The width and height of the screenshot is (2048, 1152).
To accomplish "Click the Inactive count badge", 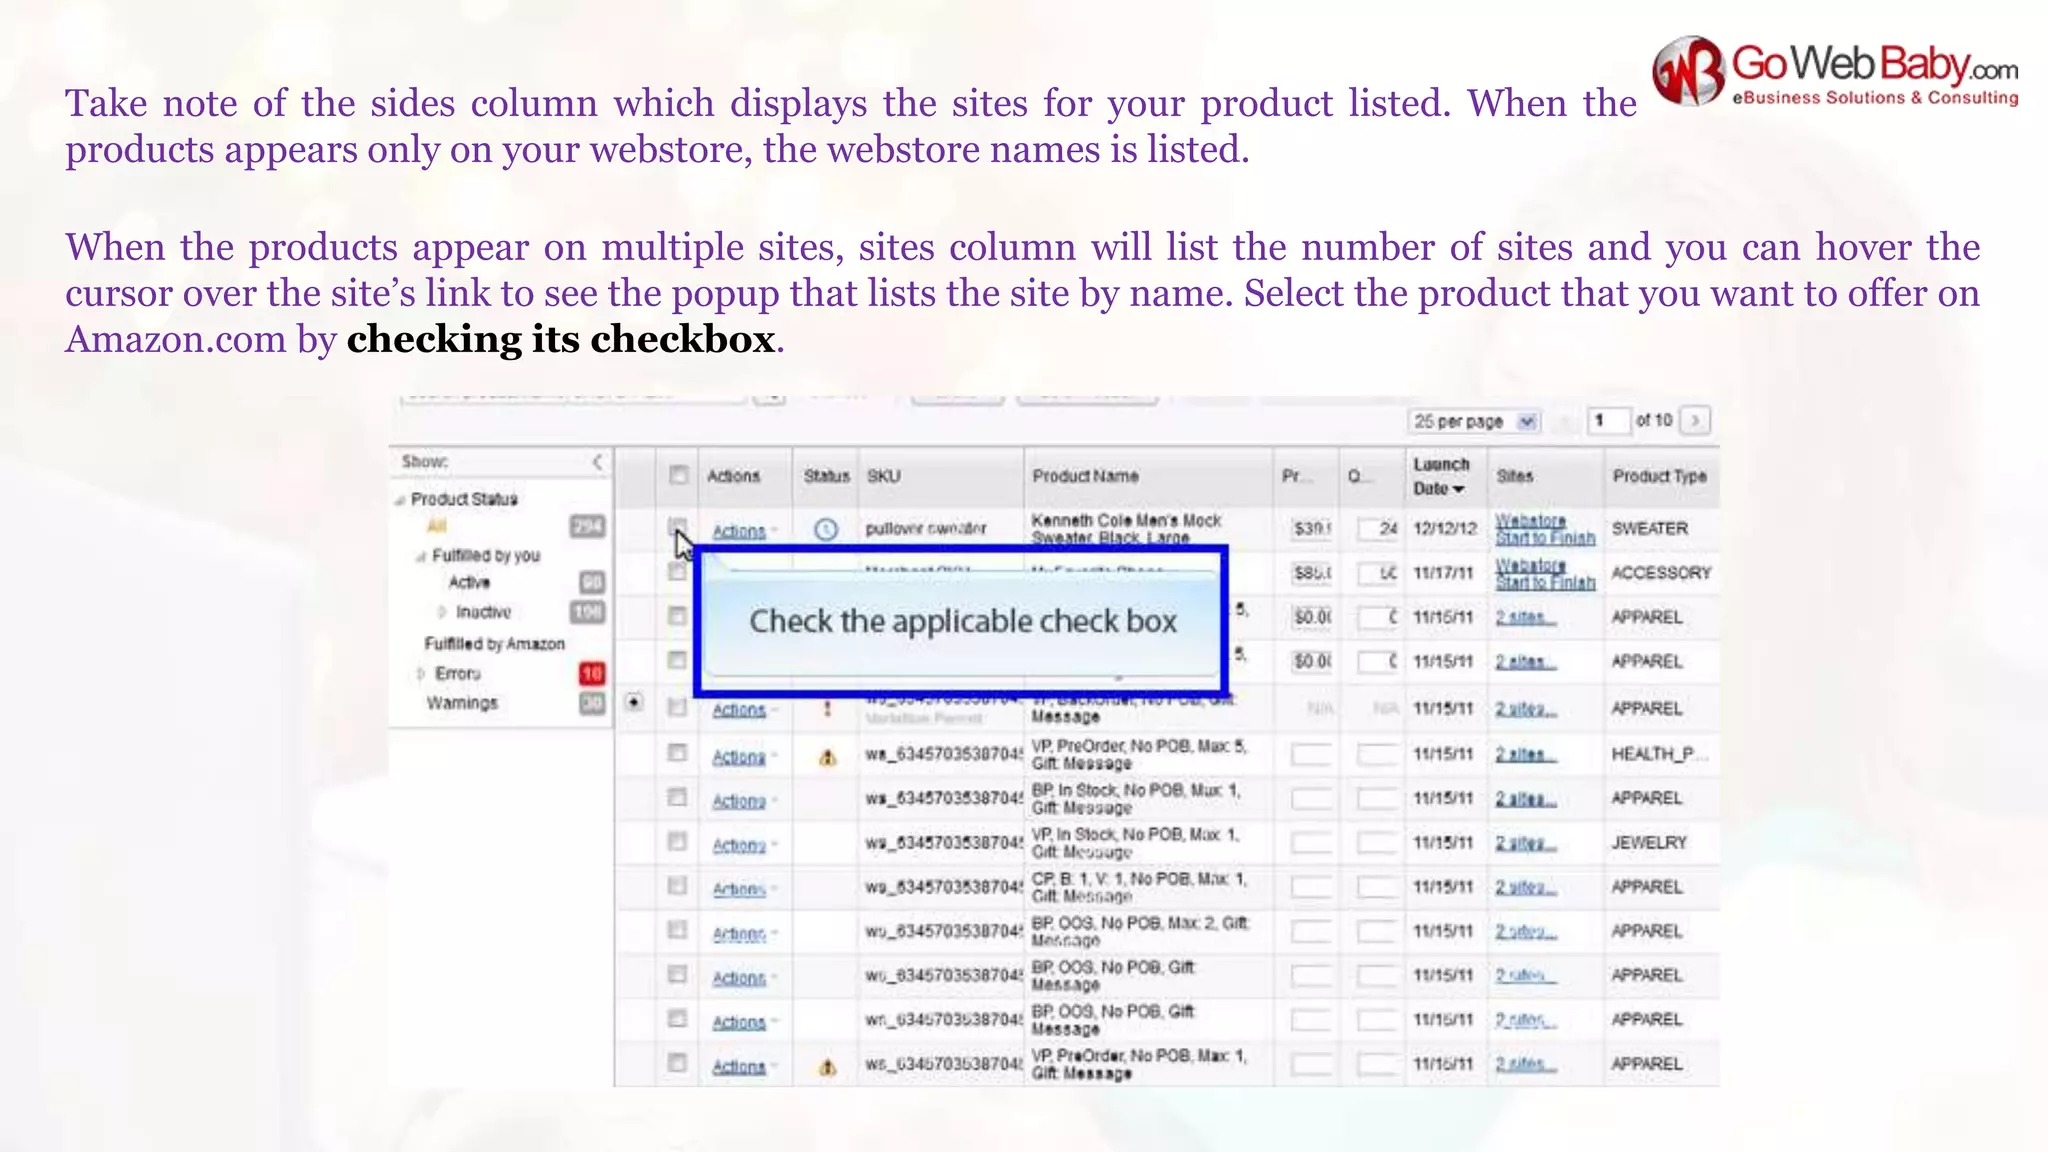I will [587, 611].
